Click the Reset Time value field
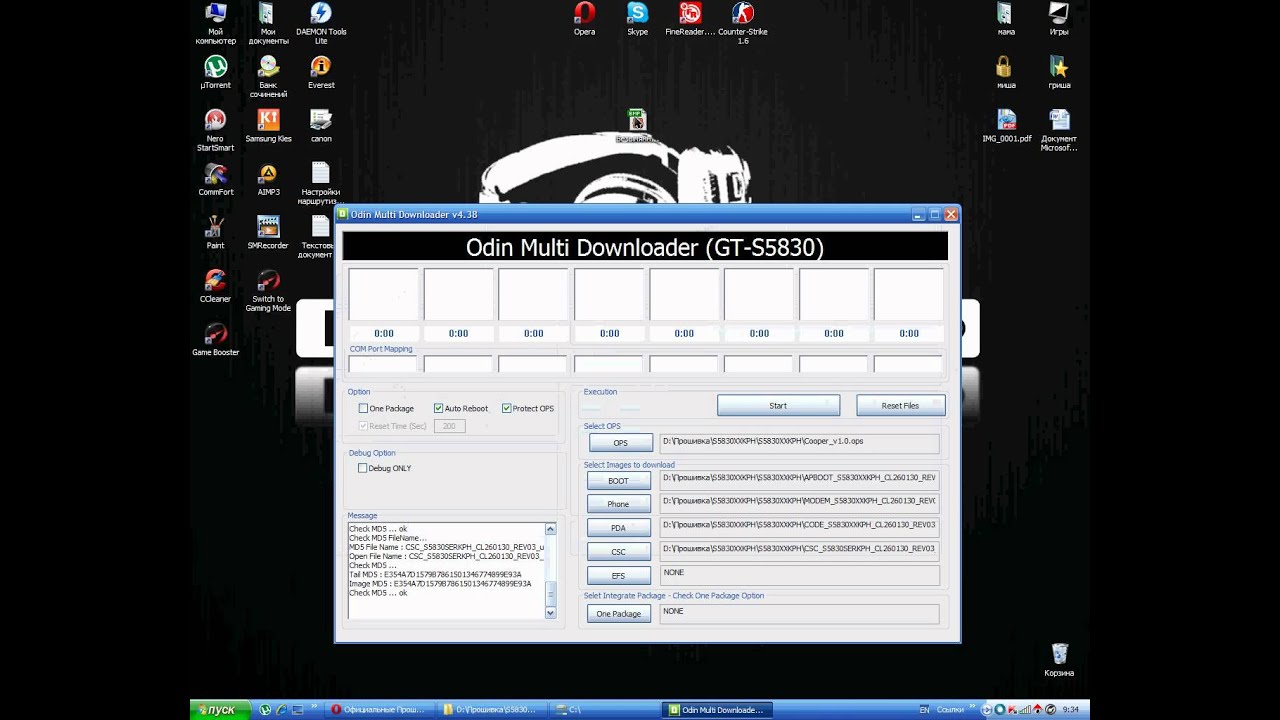The width and height of the screenshot is (1280, 720). coord(449,426)
